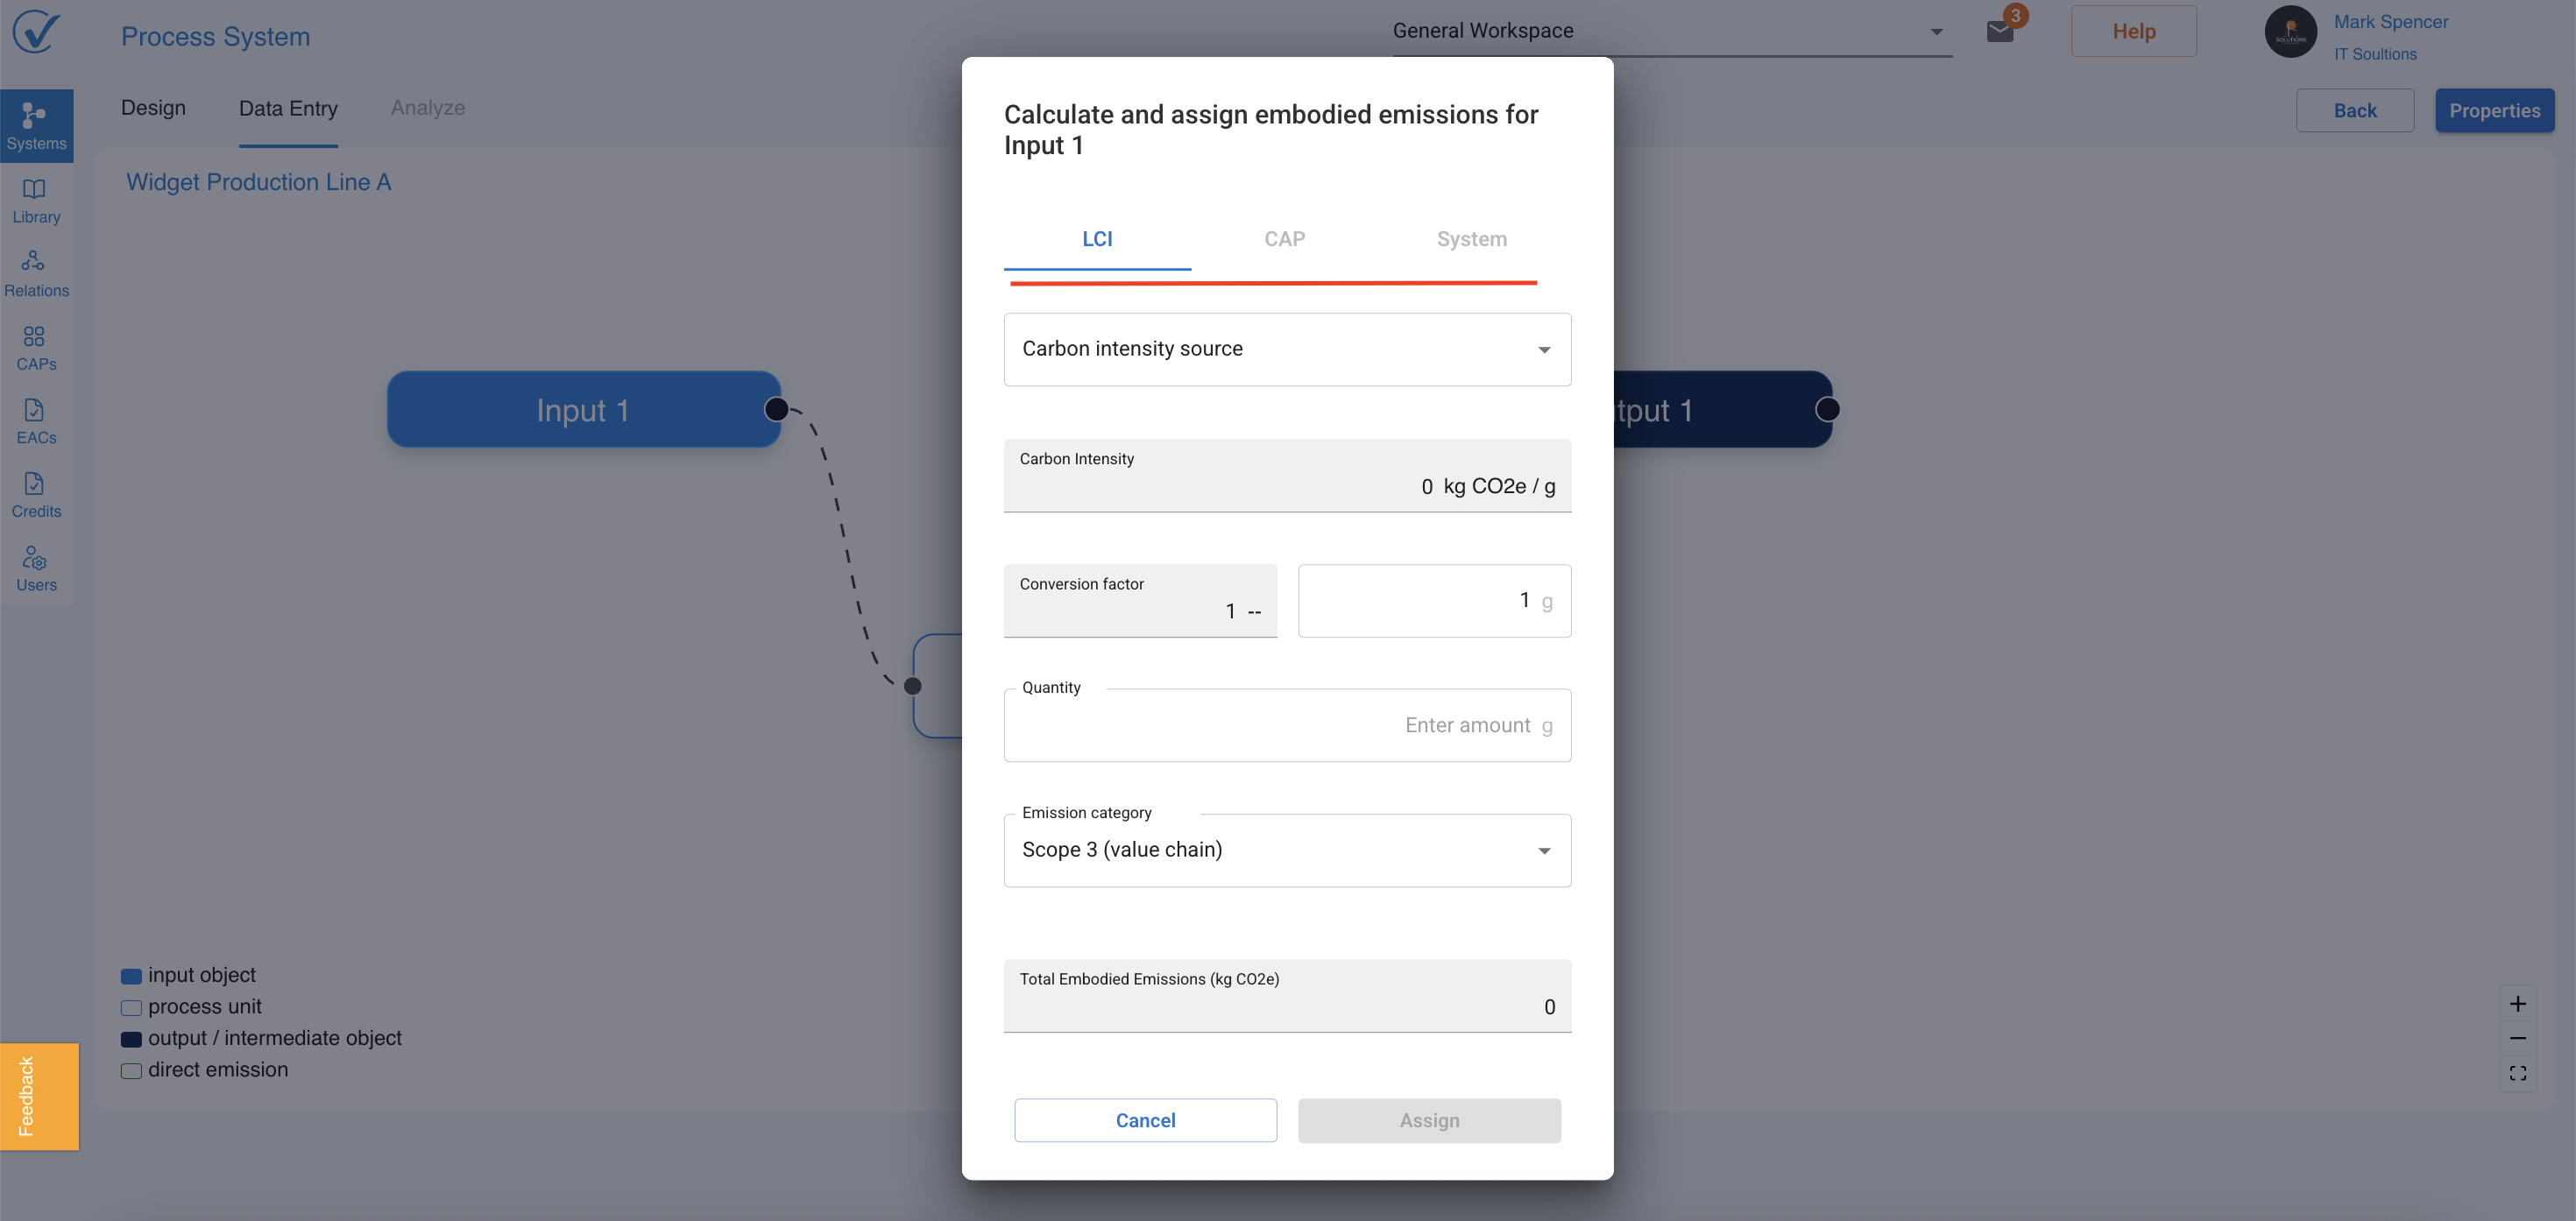Toggle the direct emission legend box
The height and width of the screenshot is (1221, 2576).
pyautogui.click(x=131, y=1070)
